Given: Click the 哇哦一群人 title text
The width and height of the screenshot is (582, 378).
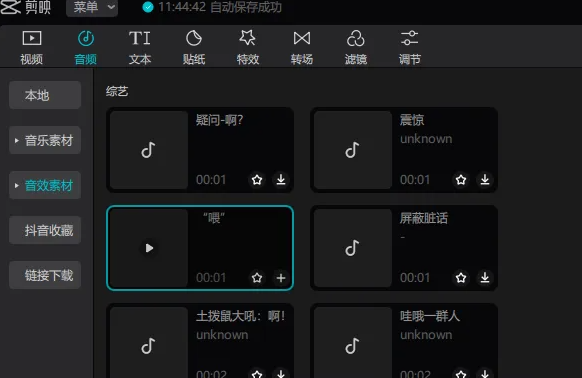Looking at the screenshot, I should [x=430, y=316].
